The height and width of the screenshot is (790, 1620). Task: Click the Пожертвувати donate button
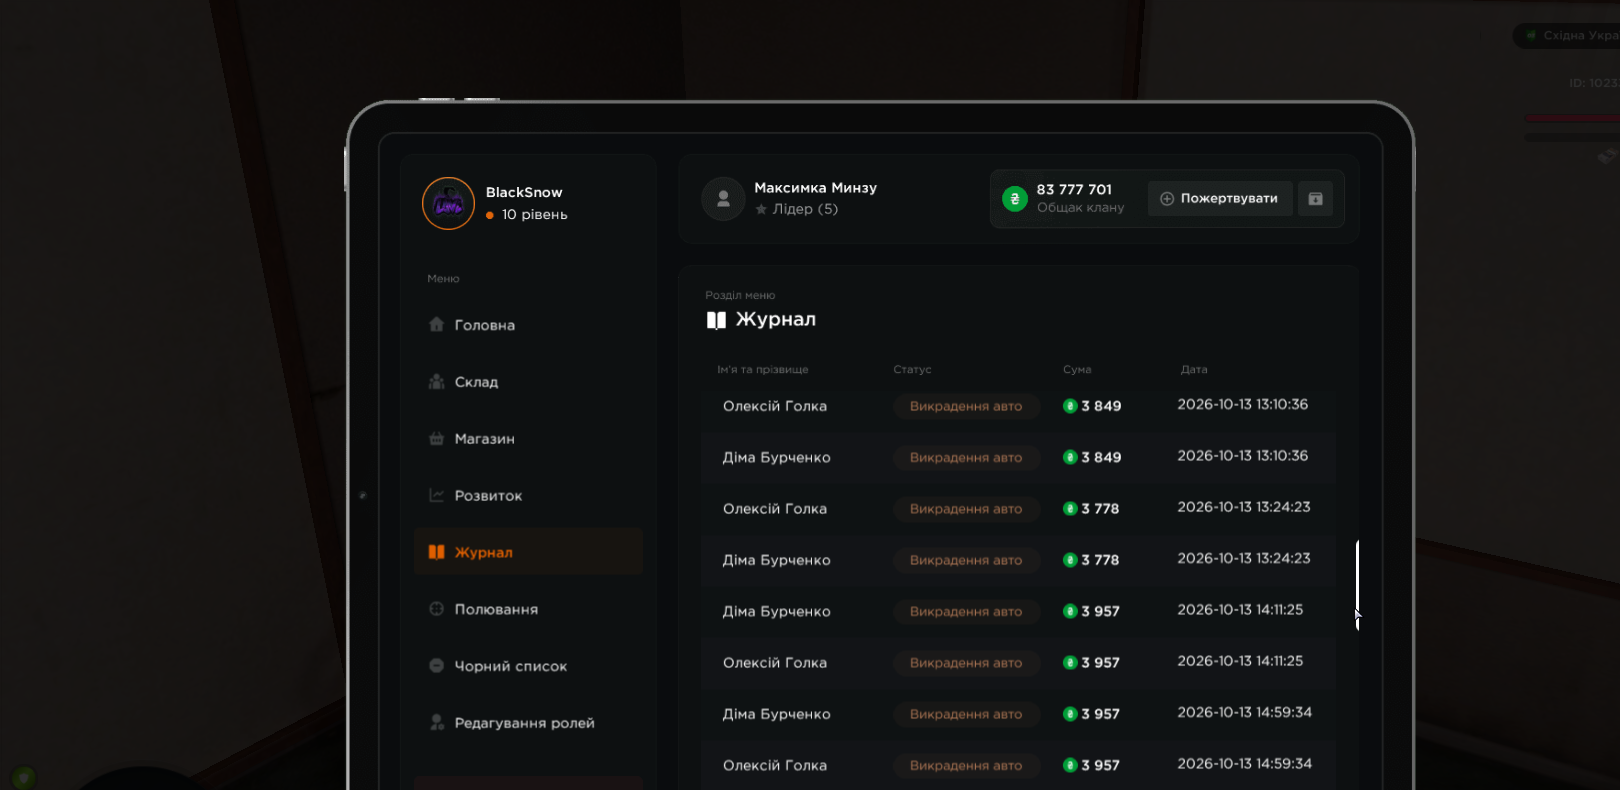click(1220, 198)
